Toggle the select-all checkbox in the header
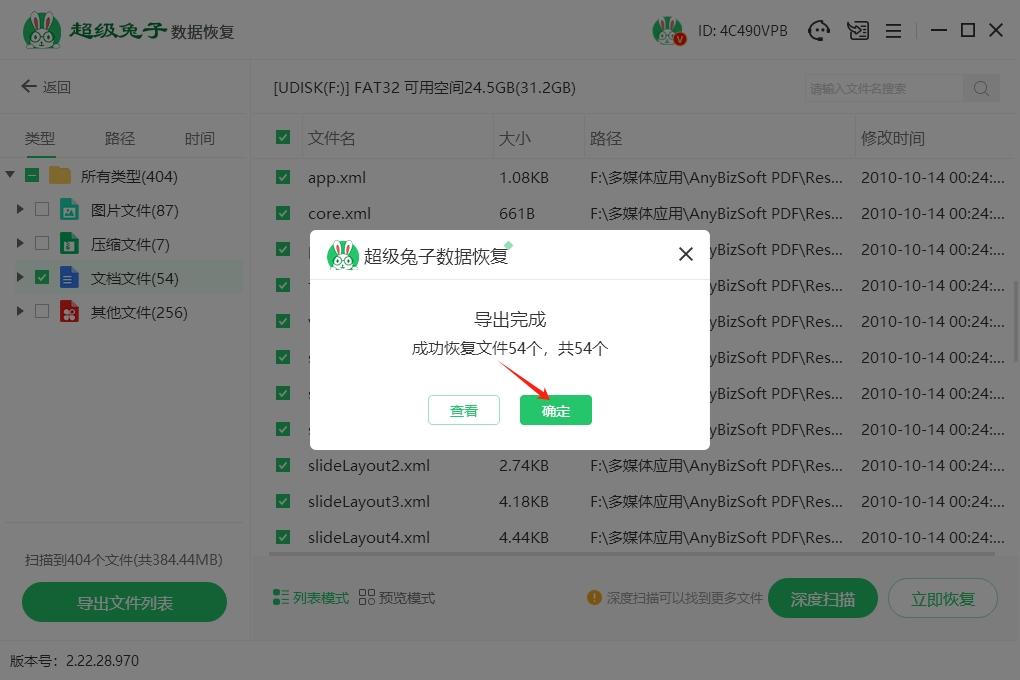The width and height of the screenshot is (1020, 680). click(283, 138)
